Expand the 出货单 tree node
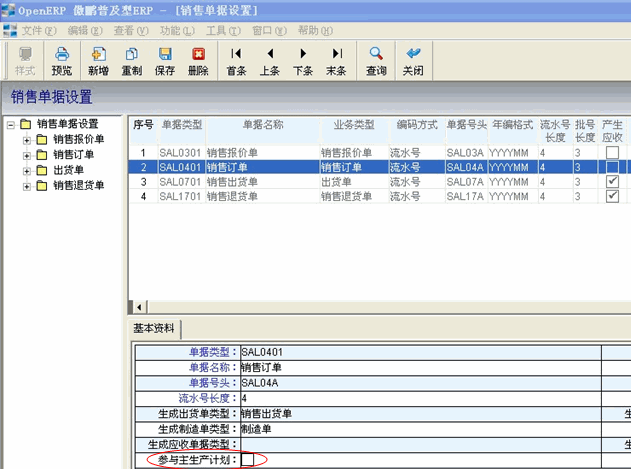The width and height of the screenshot is (631, 469). click(27, 171)
